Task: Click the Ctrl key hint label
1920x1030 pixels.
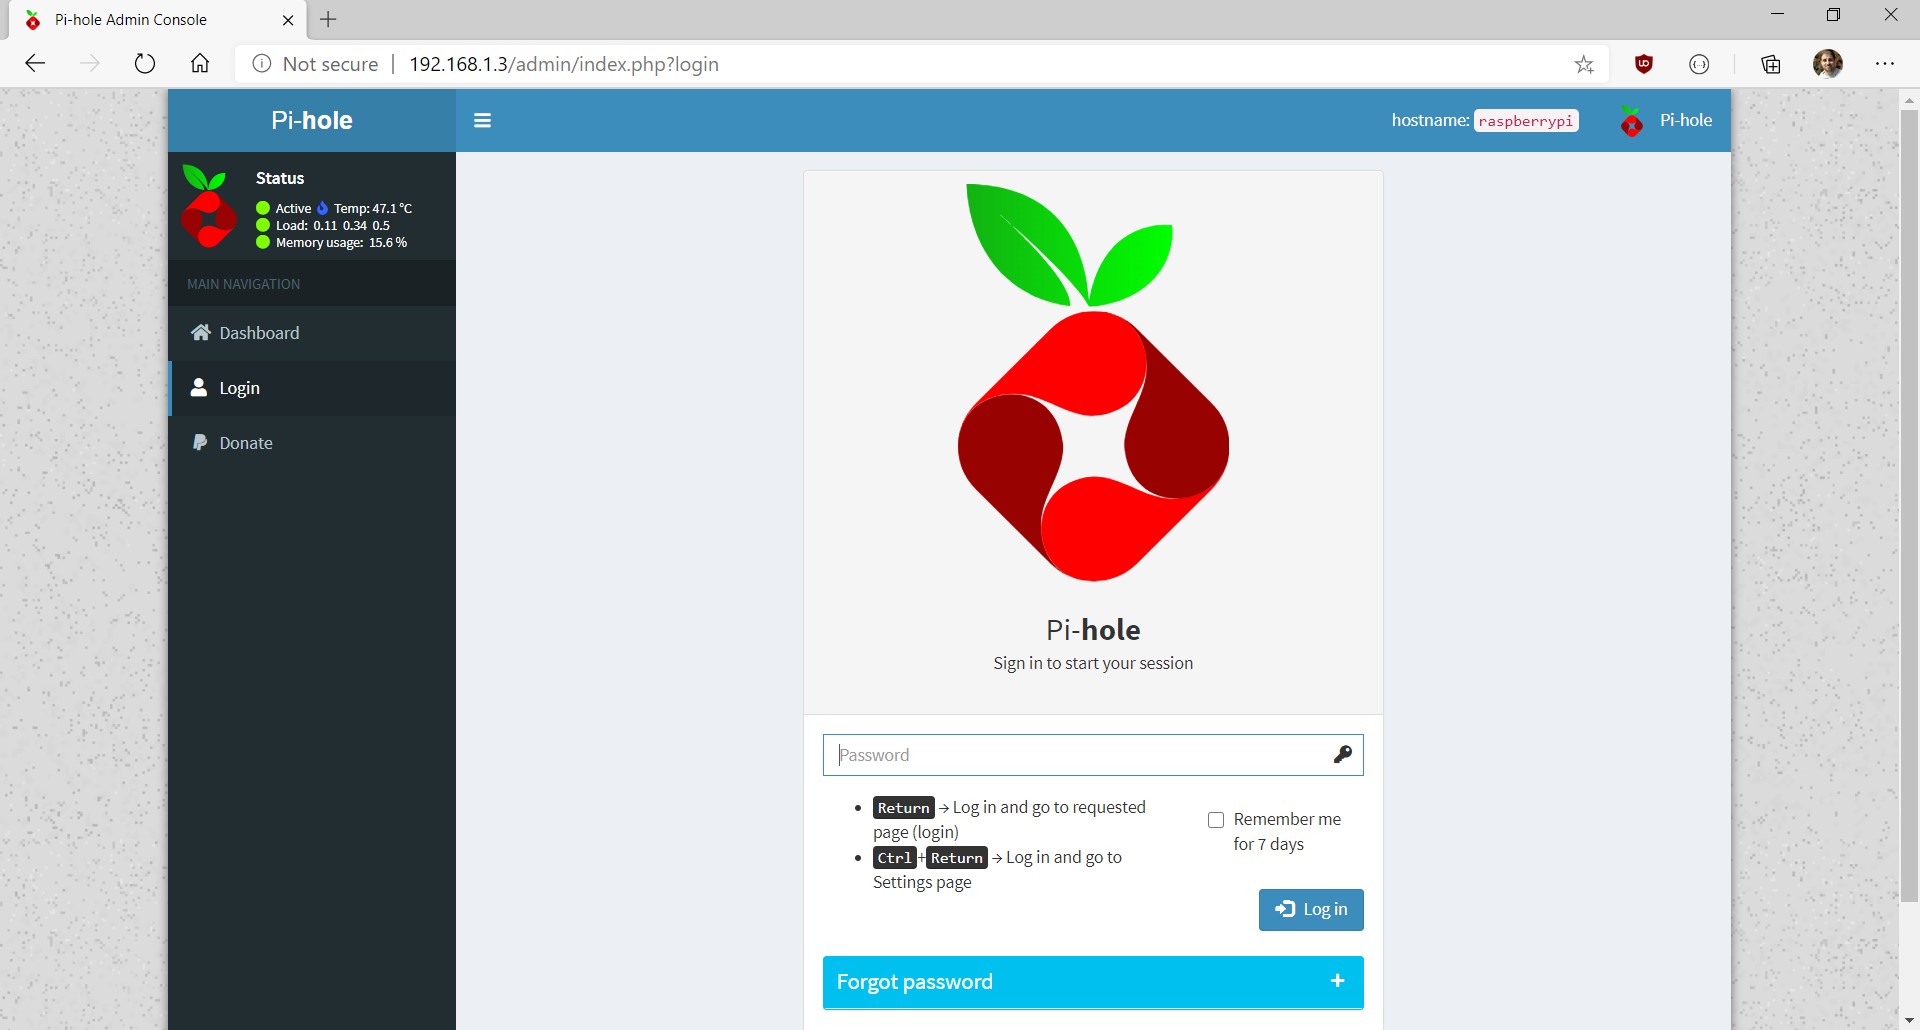Action: pyautogui.click(x=894, y=858)
